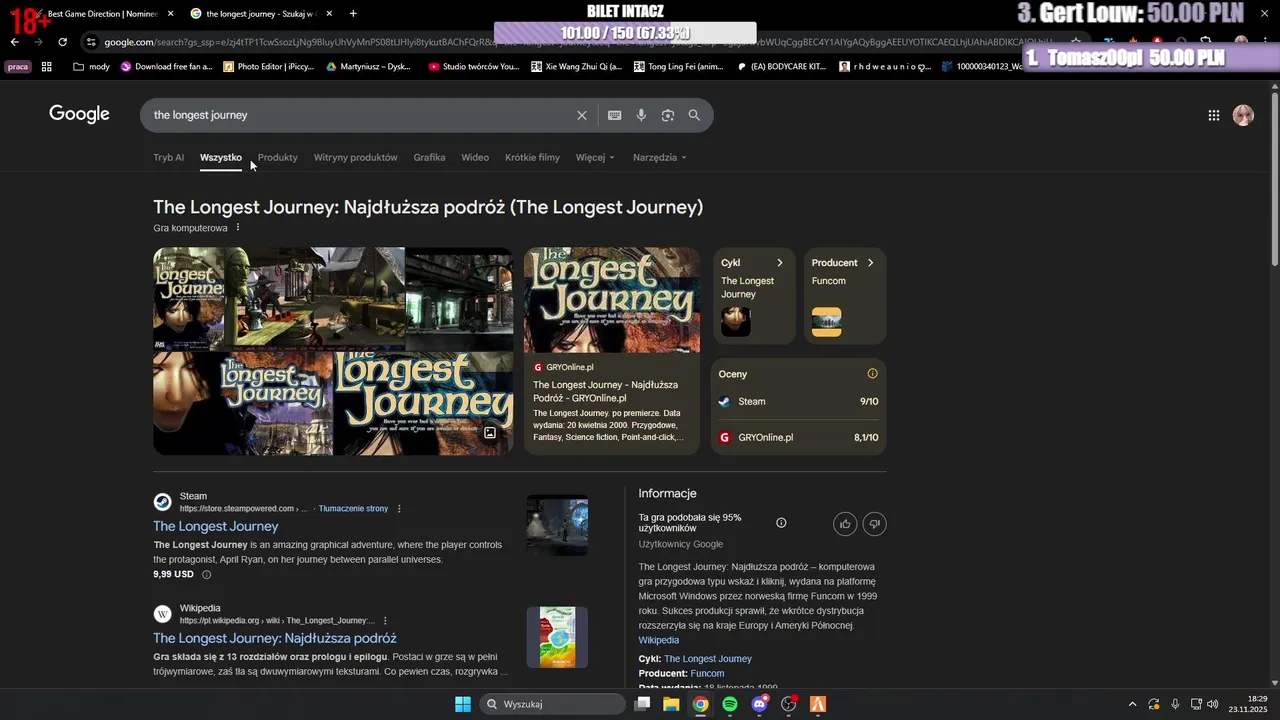Screen dimensions: 1280x720
Task: Expand the Więcej search filter menu
Action: point(595,157)
